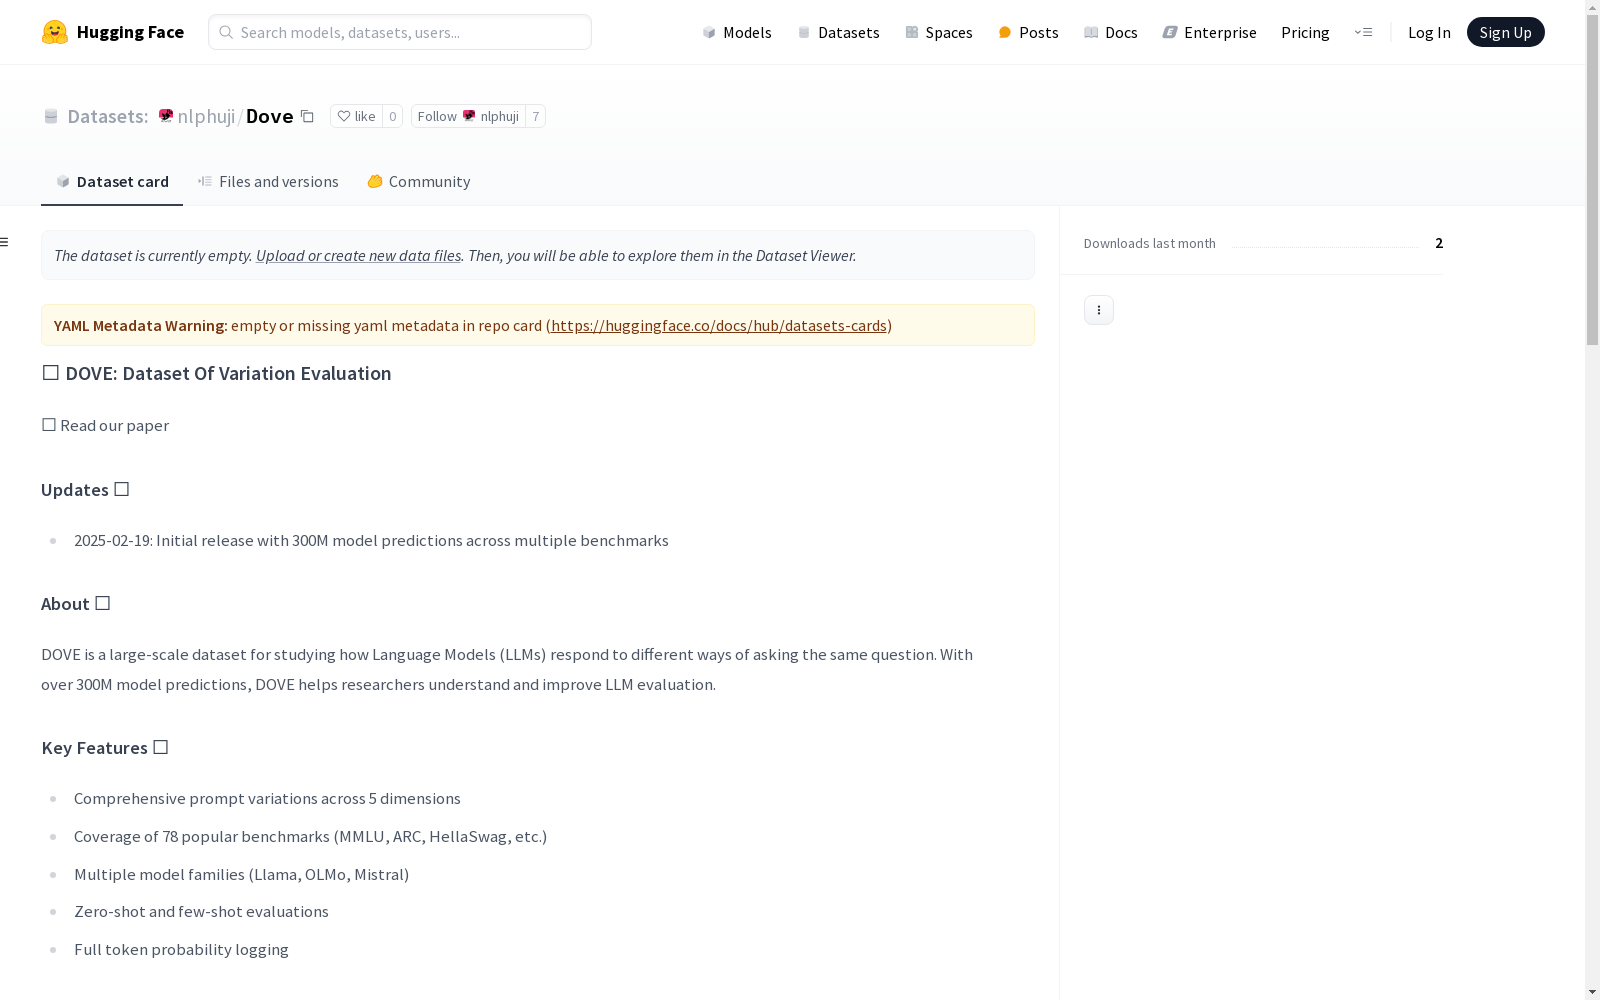Open the Models page
The width and height of the screenshot is (1600, 1000).
(x=737, y=32)
